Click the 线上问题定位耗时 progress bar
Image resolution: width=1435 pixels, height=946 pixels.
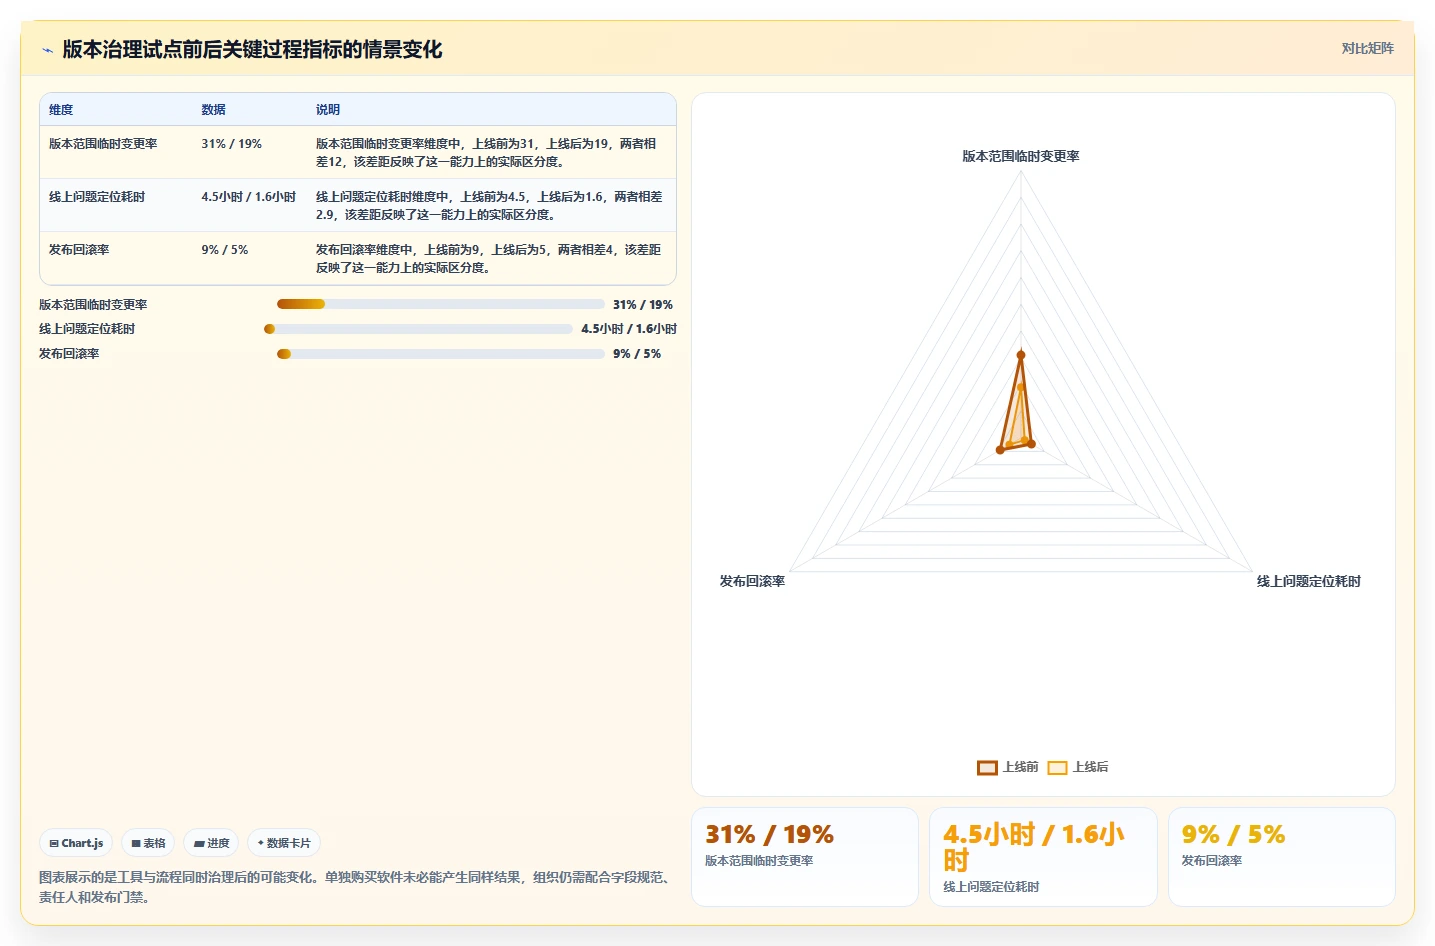pyautogui.click(x=418, y=329)
